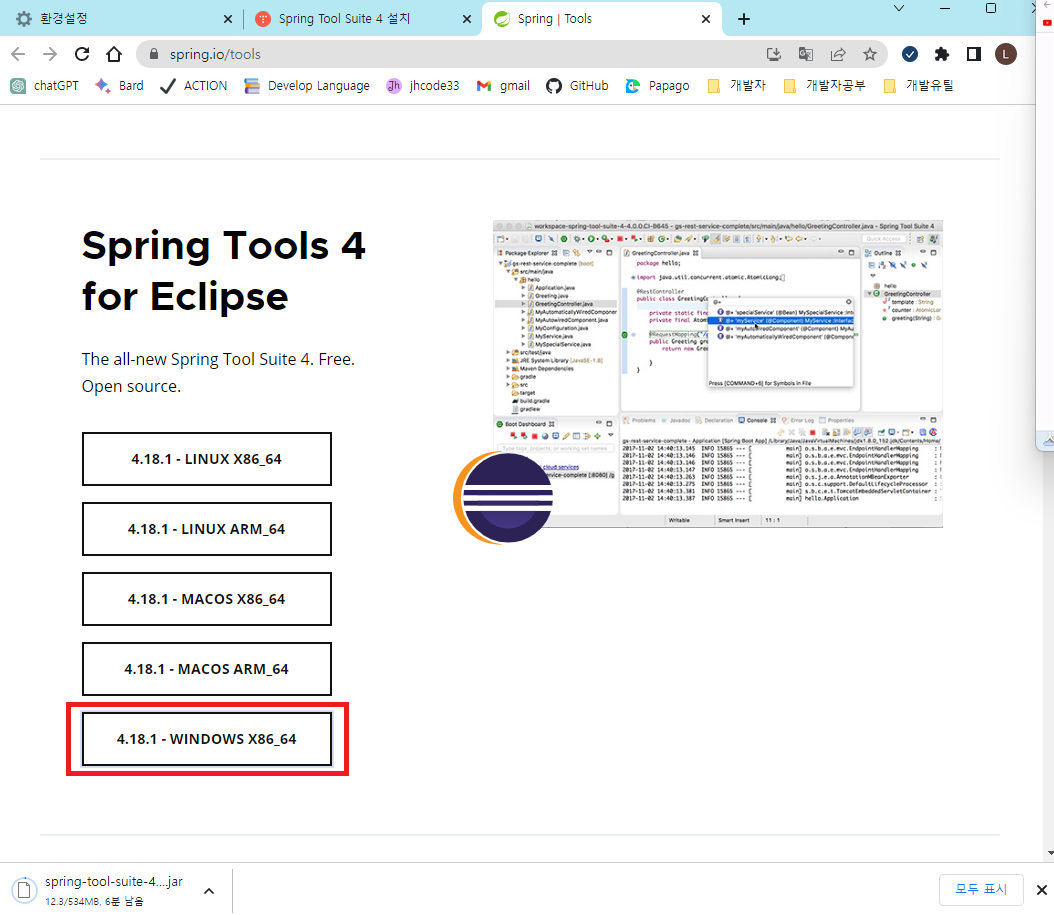The image size is (1054, 915).
Task: Go back to the previous page
Action: [18, 54]
